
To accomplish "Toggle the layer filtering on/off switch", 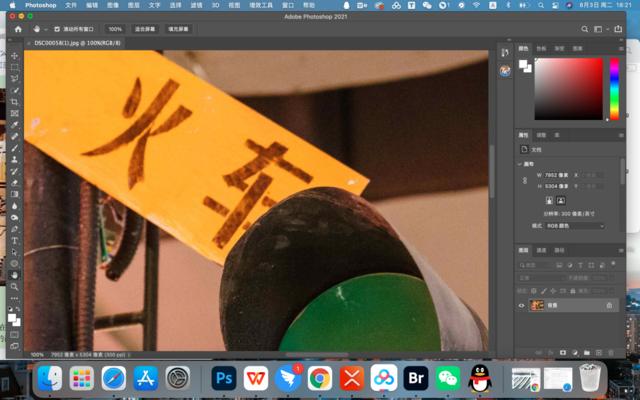I will click(x=613, y=264).
